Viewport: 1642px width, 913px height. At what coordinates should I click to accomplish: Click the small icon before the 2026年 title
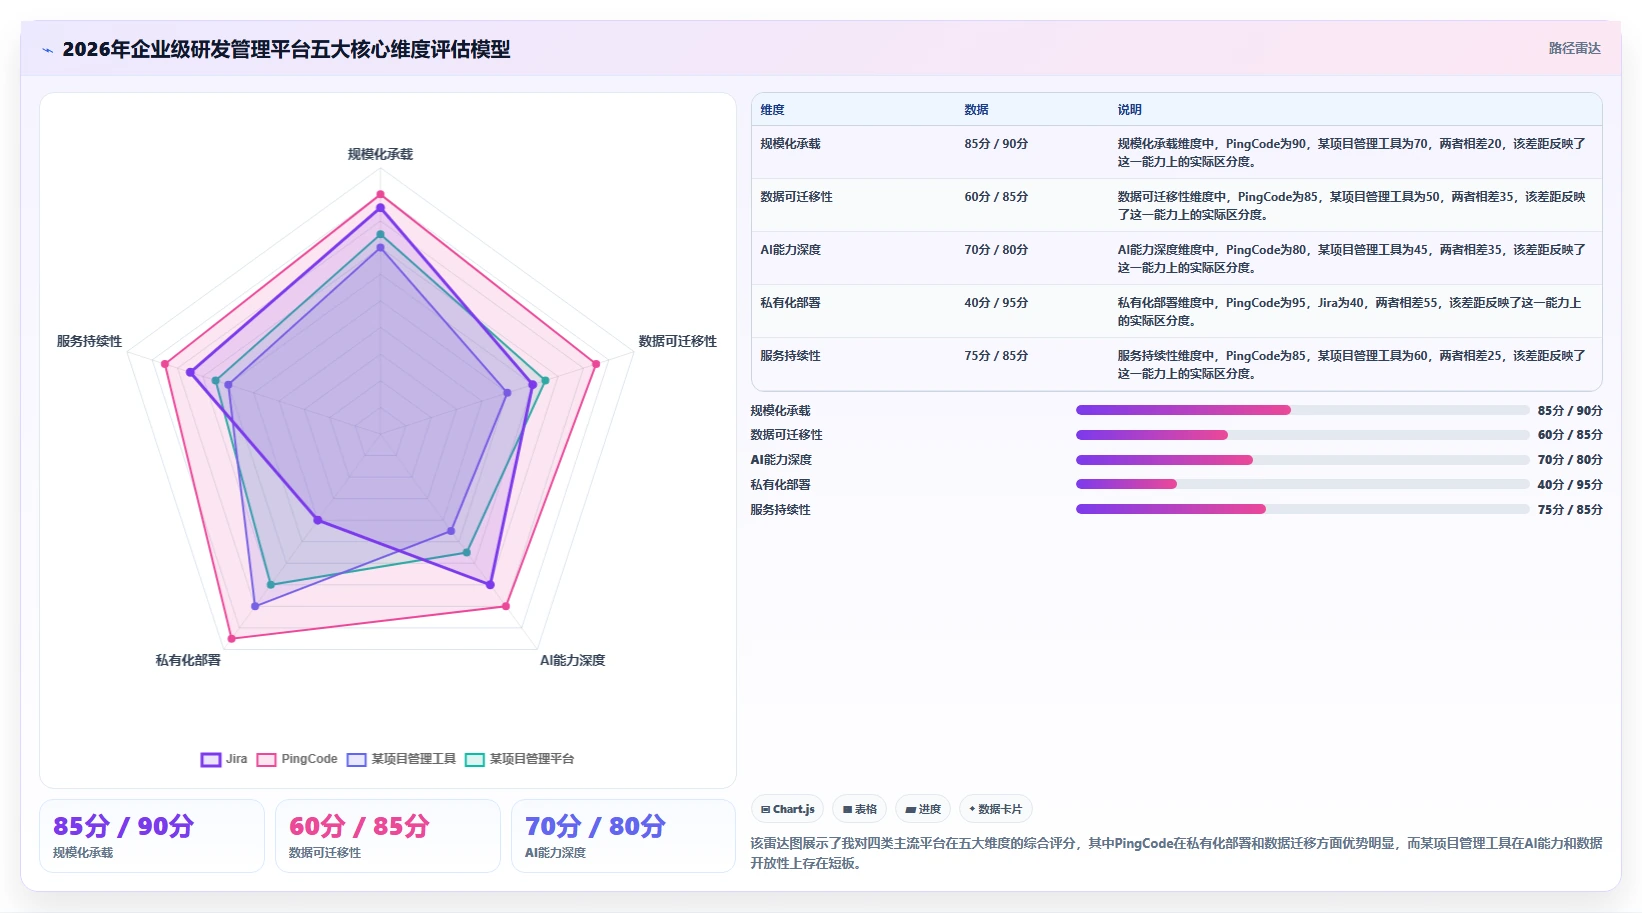[47, 50]
